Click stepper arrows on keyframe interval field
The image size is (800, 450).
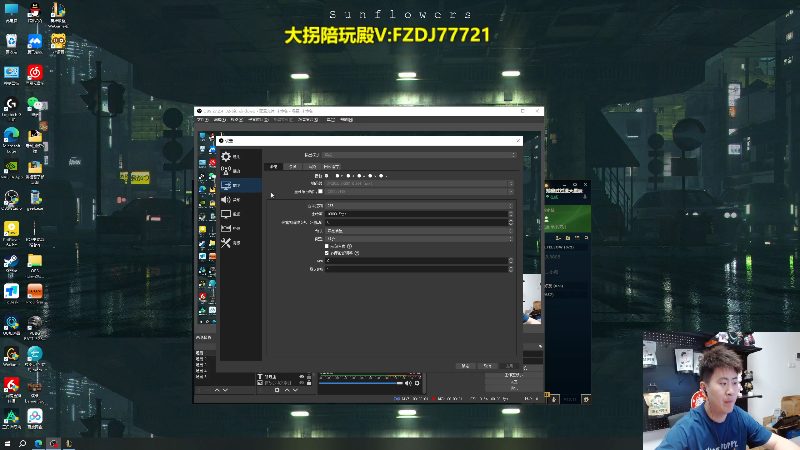pyautogui.click(x=511, y=222)
